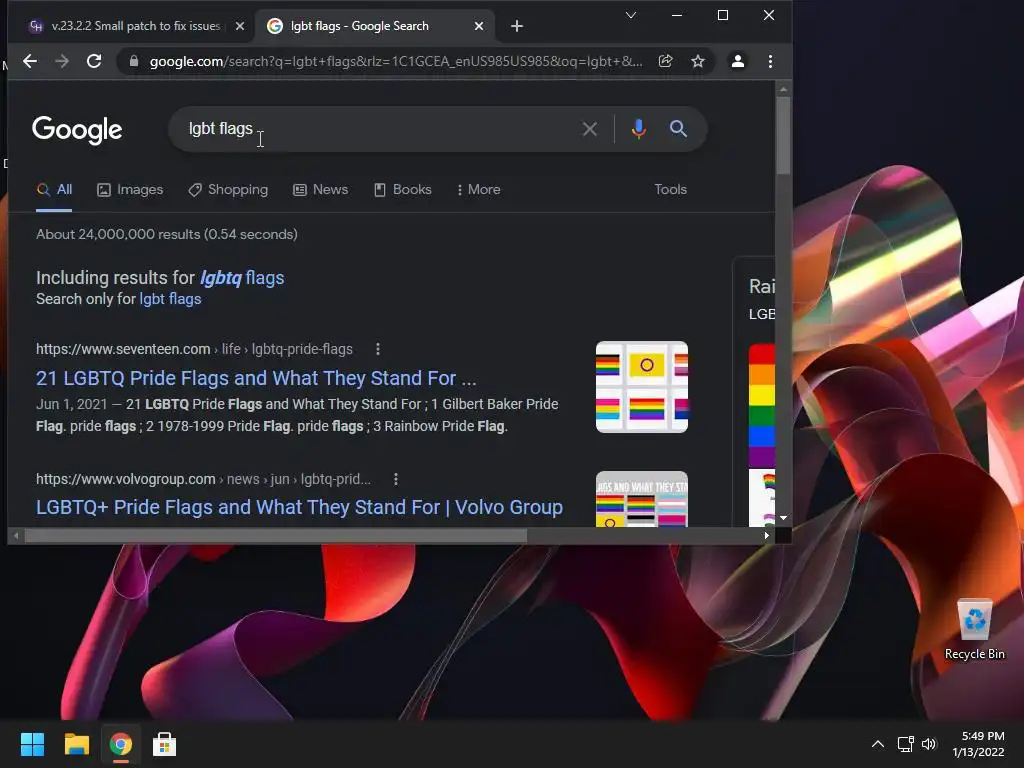Viewport: 1024px width, 768px height.
Task: Maximize the Chrome window
Action: point(723,15)
